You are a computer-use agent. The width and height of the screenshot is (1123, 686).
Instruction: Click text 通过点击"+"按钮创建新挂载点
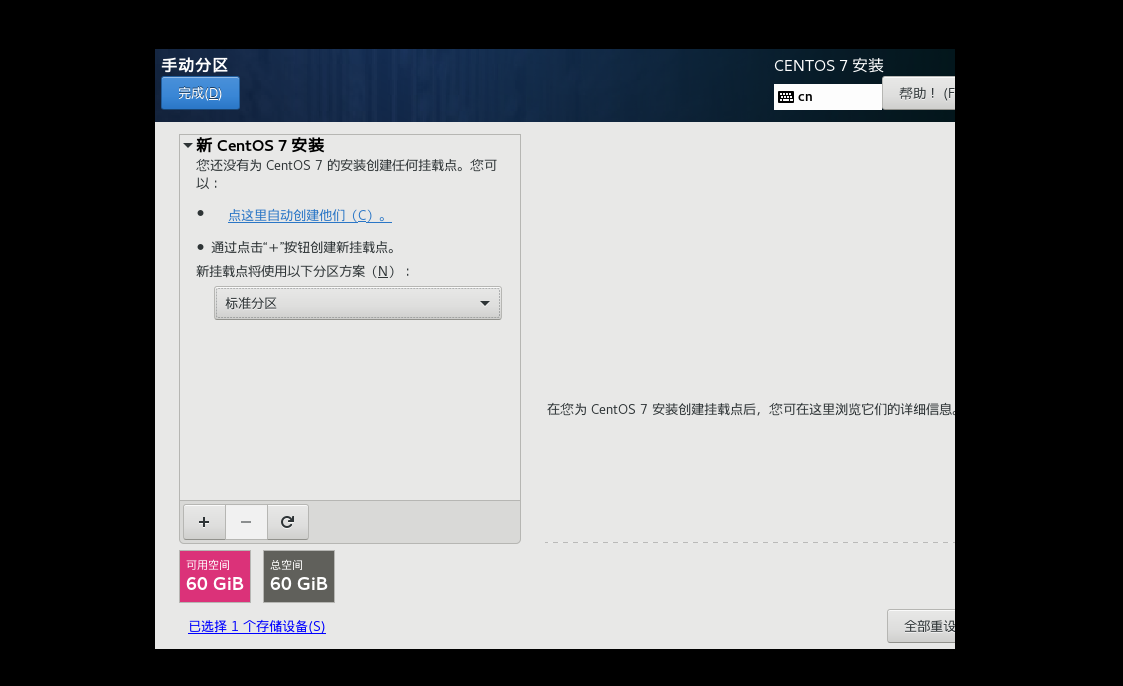tap(303, 248)
